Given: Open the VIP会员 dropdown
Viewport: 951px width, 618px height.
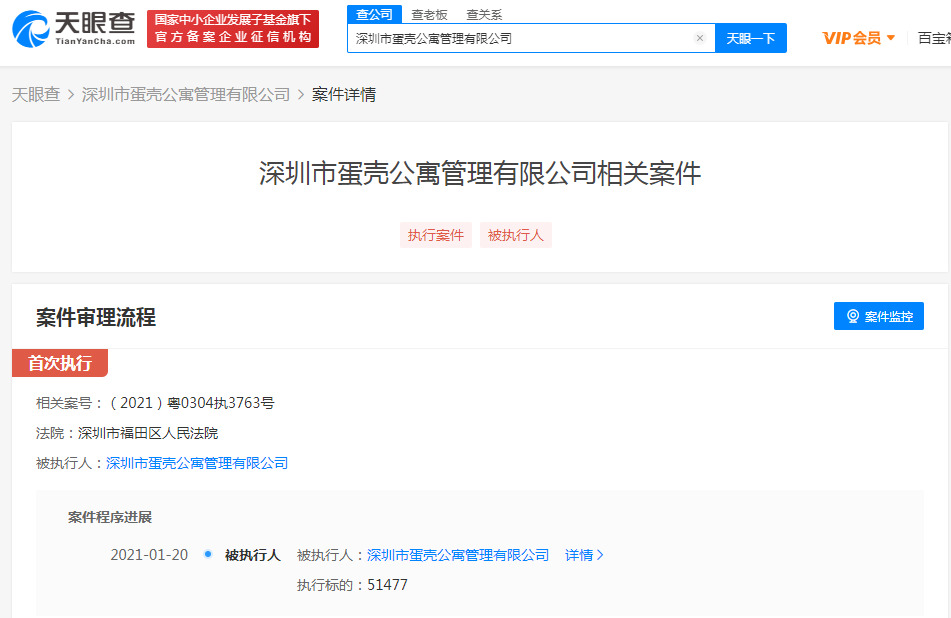Looking at the screenshot, I should coord(858,38).
